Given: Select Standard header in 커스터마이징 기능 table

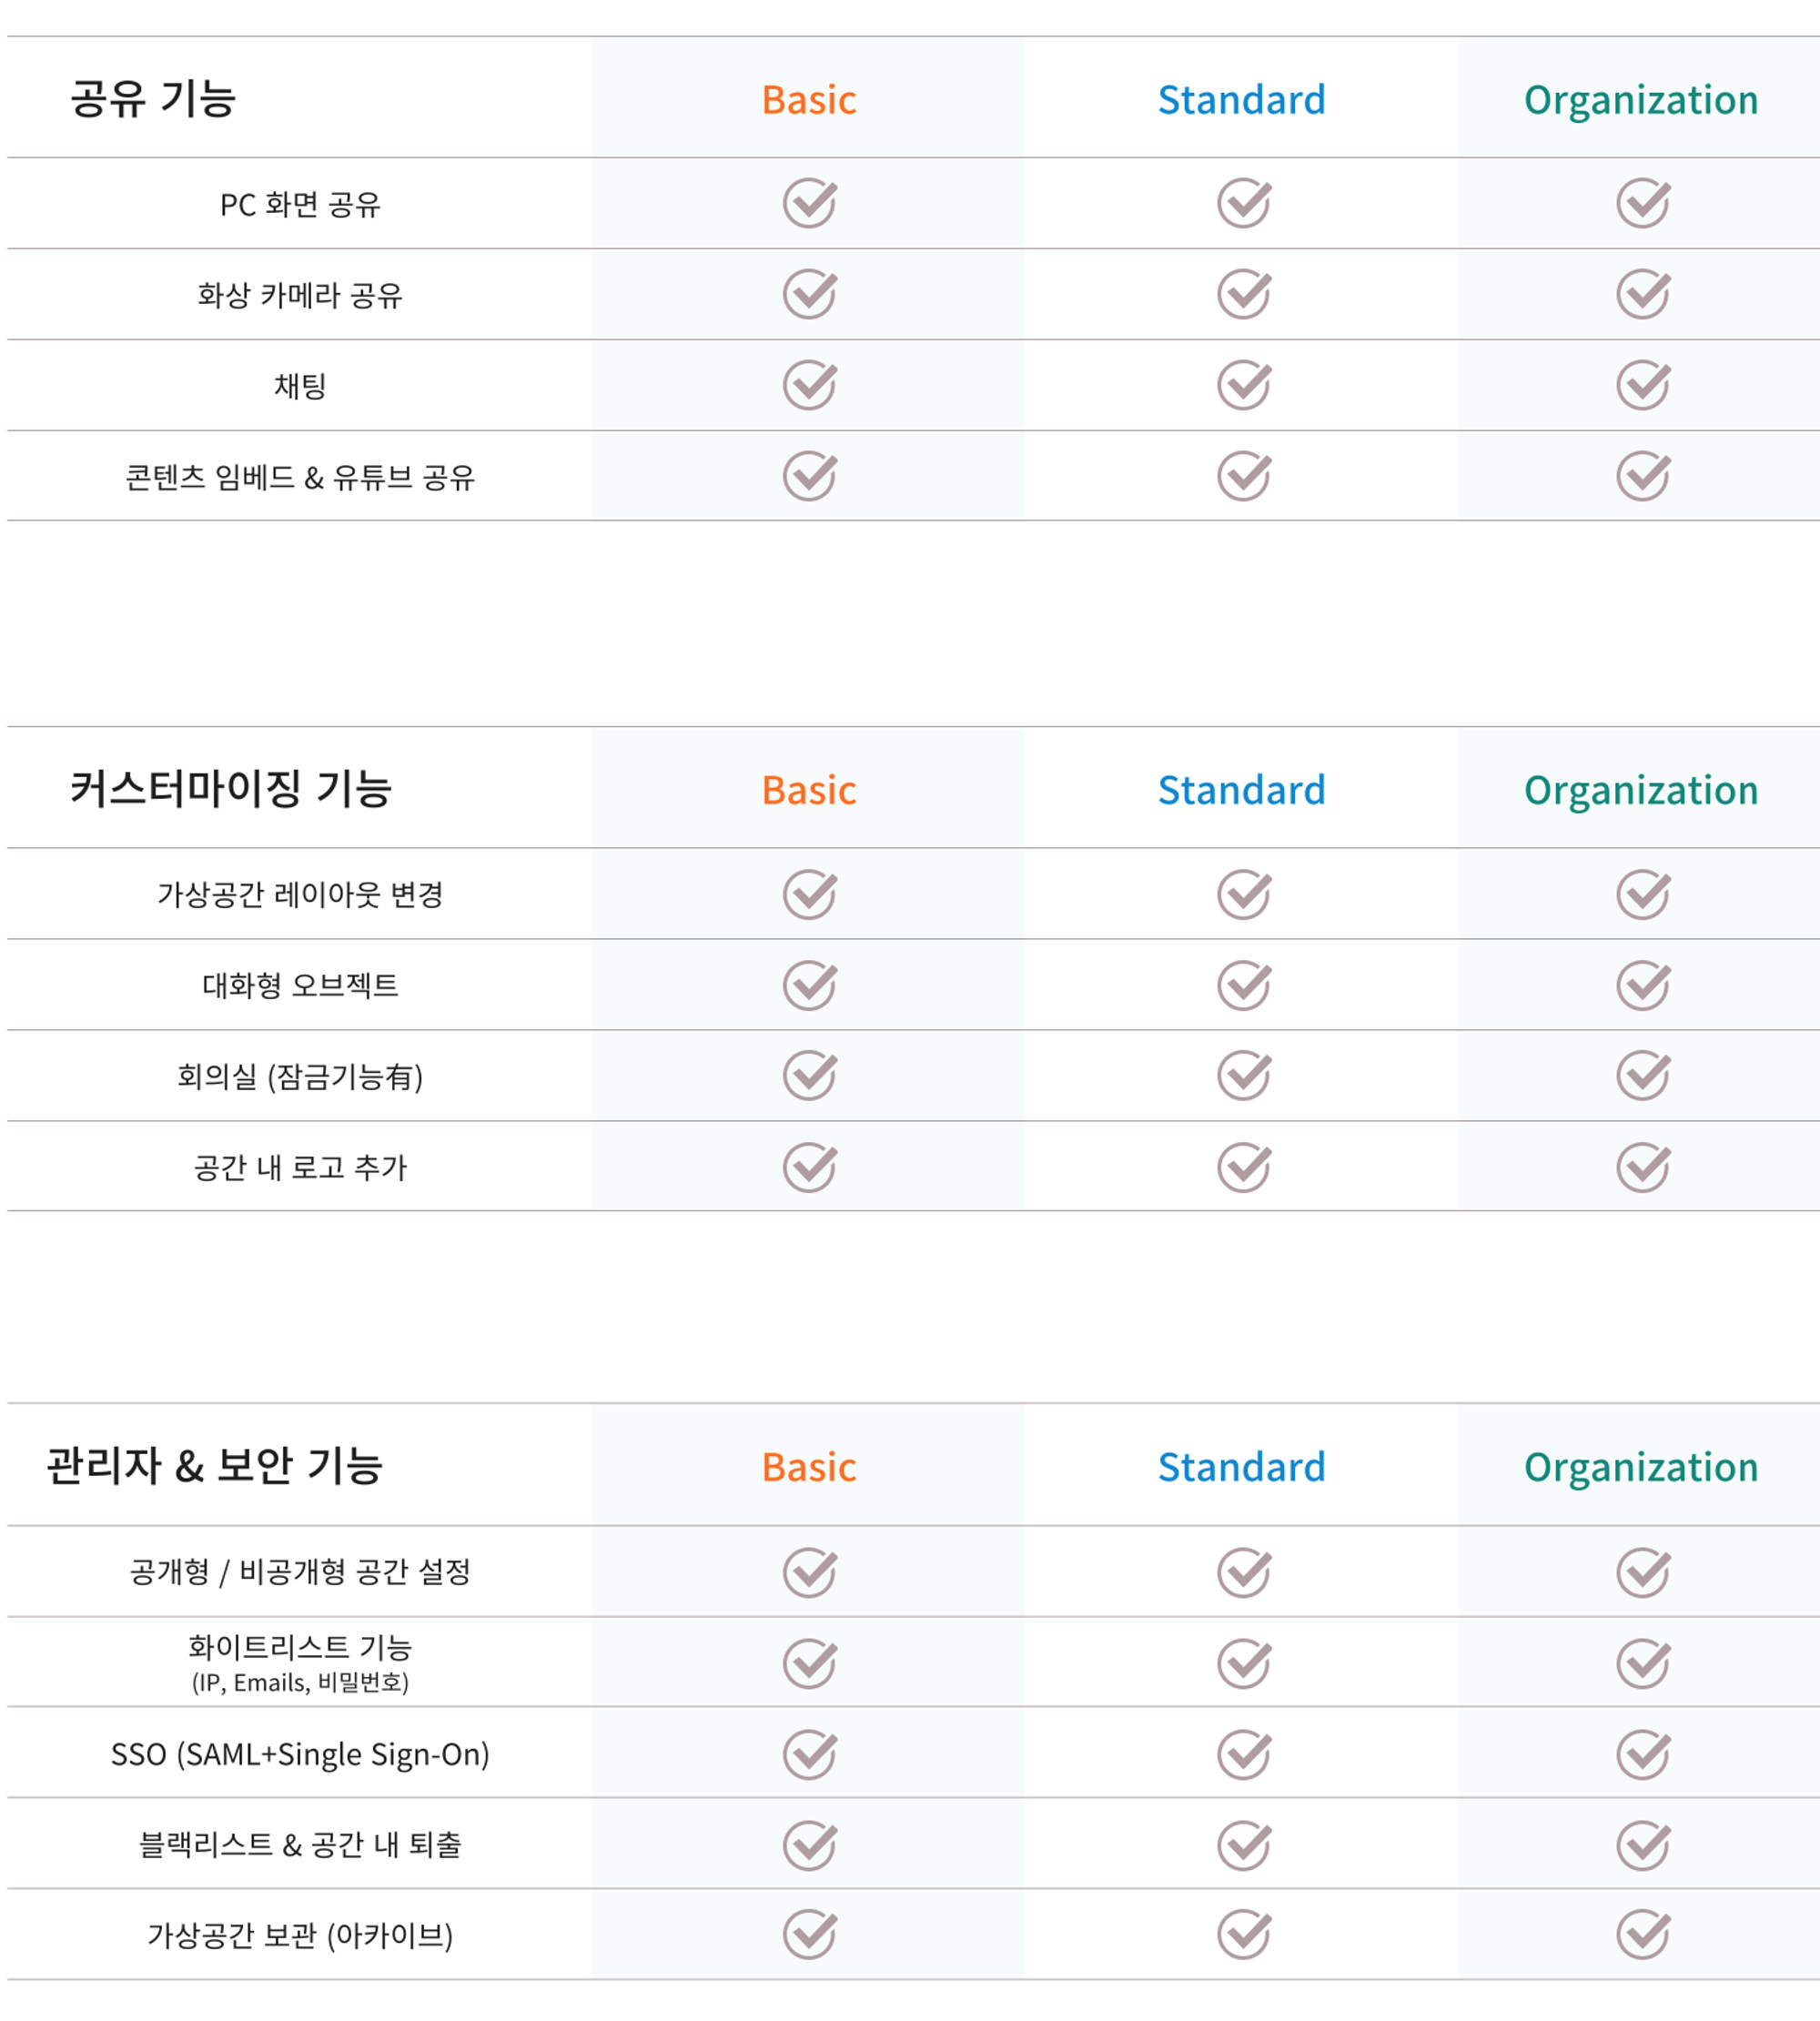Looking at the screenshot, I should (1241, 791).
